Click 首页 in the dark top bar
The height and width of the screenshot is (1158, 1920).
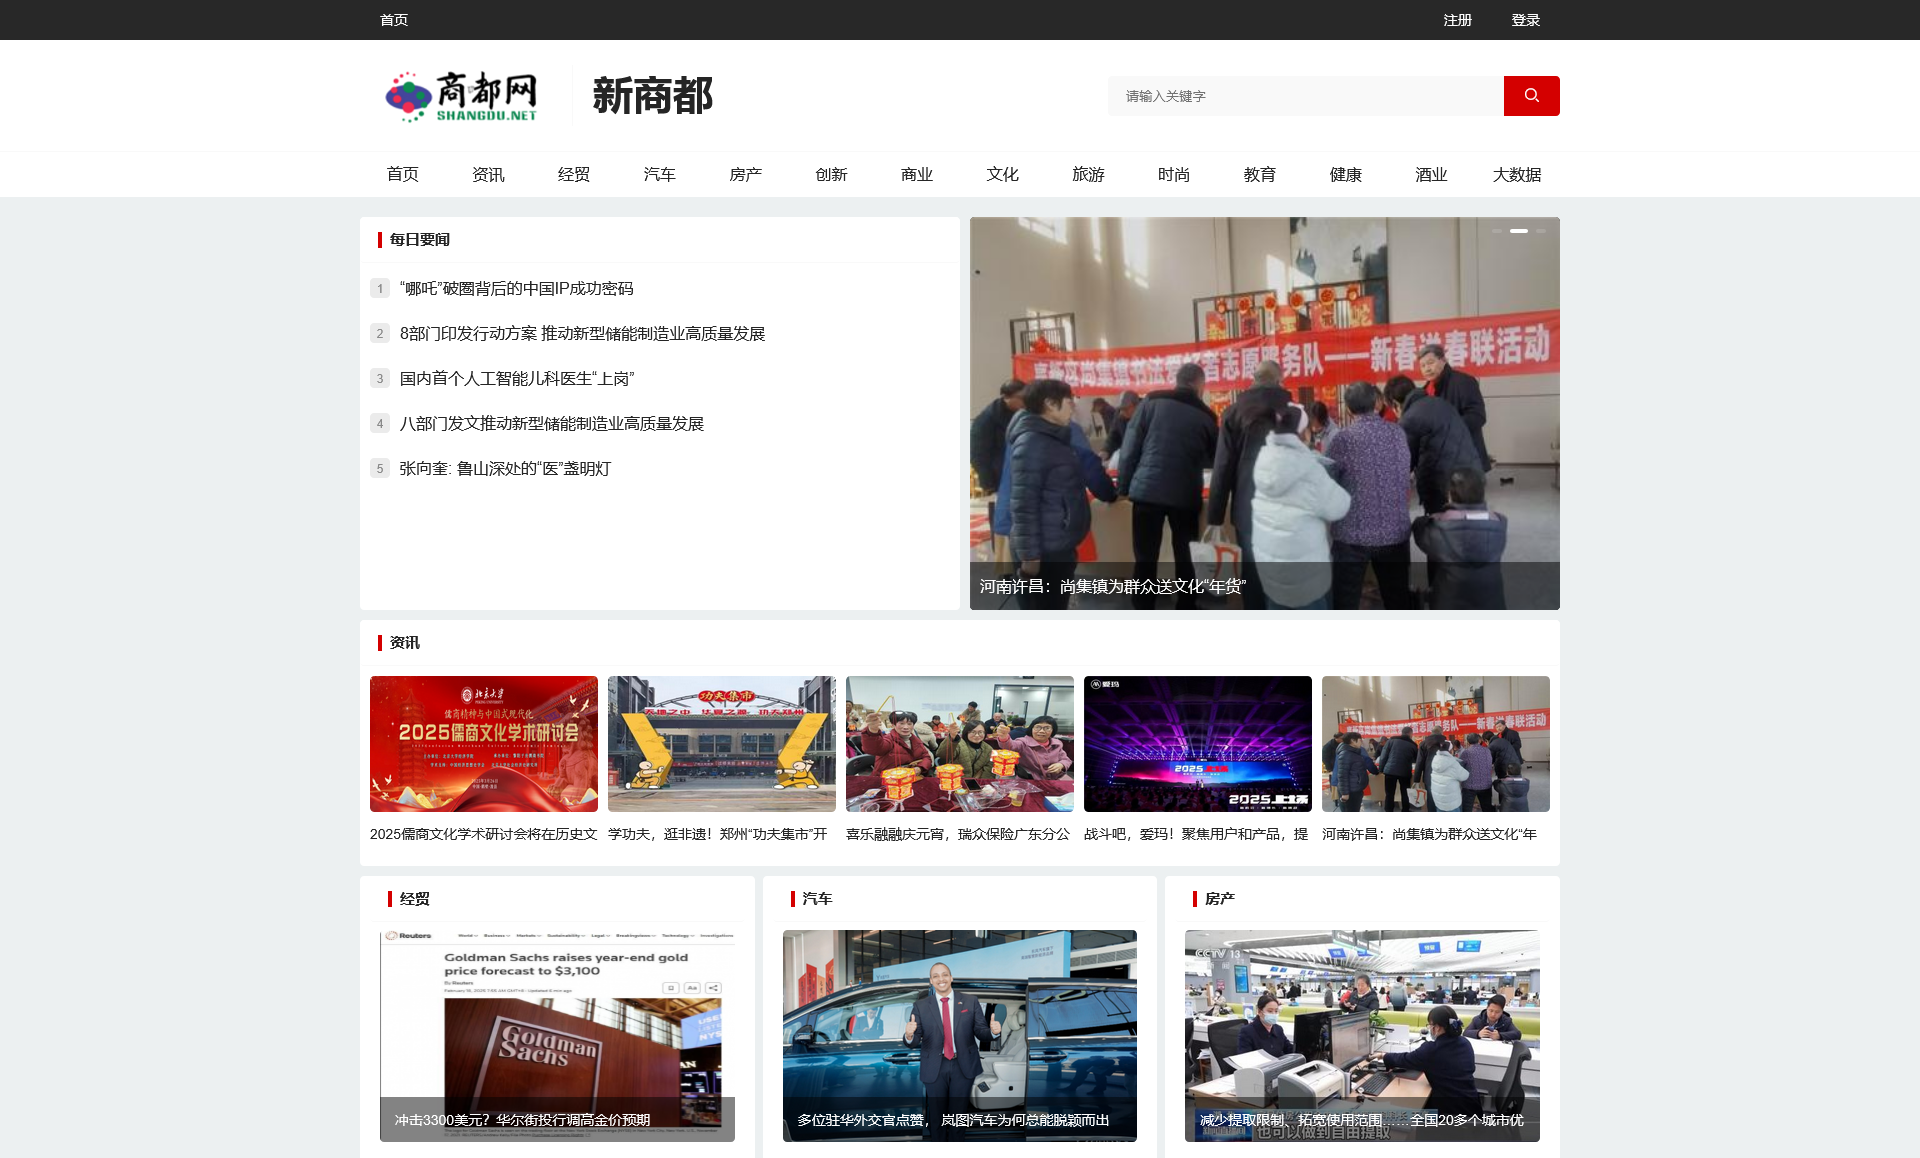click(x=394, y=20)
